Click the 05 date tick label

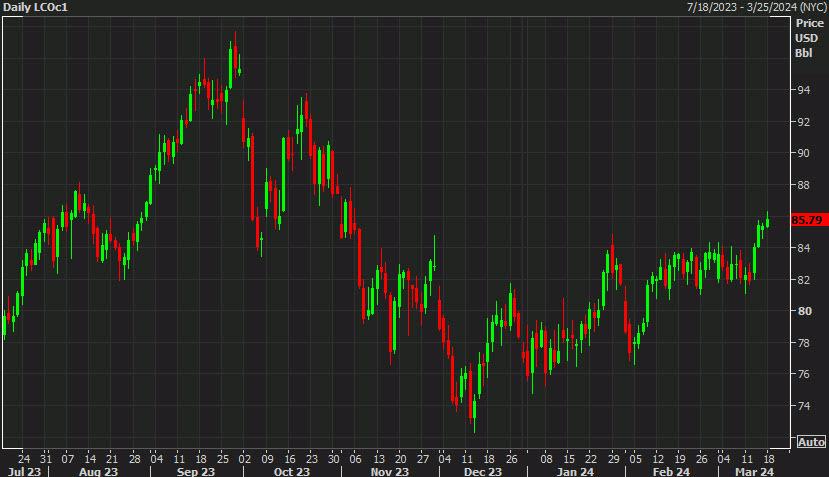click(x=635, y=458)
